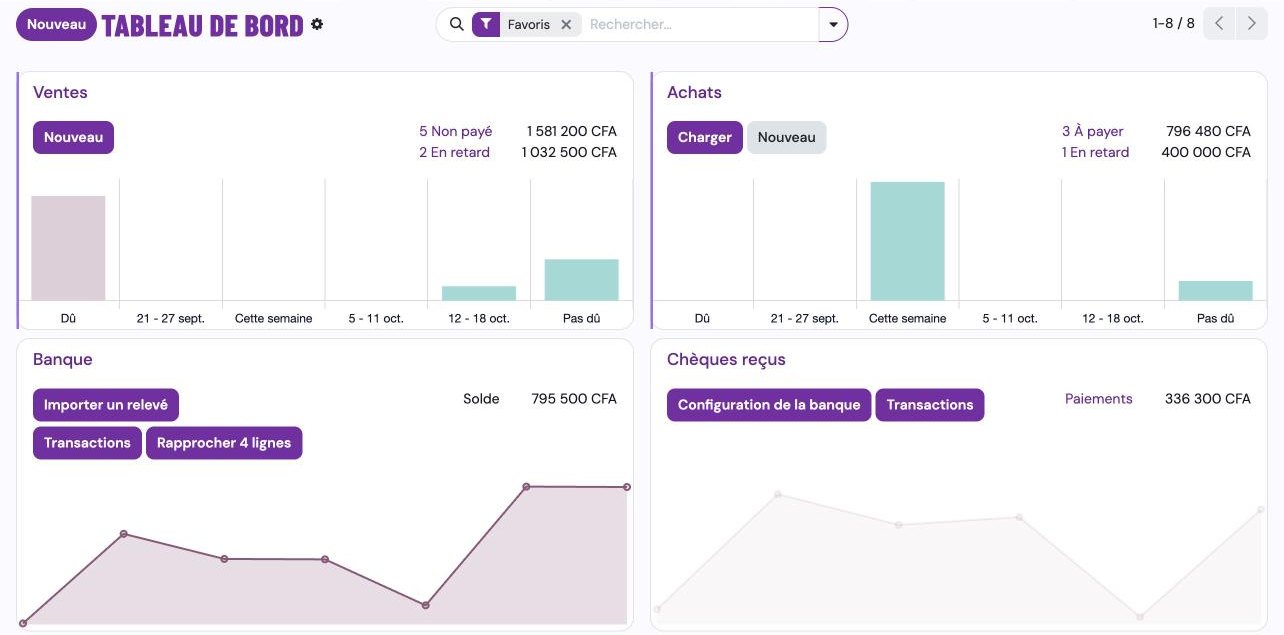Image resolution: width=1284 pixels, height=635 pixels.
Task: Create a new invoice in Ventes card
Action: pyautogui.click(x=73, y=137)
